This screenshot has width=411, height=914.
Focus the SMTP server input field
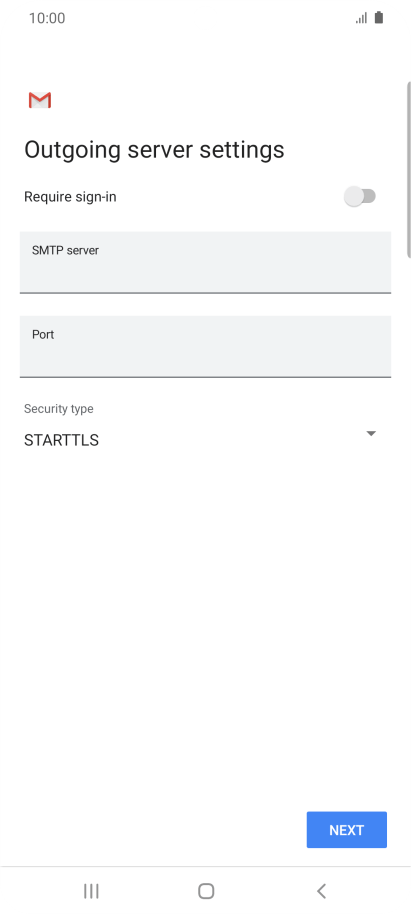205,262
